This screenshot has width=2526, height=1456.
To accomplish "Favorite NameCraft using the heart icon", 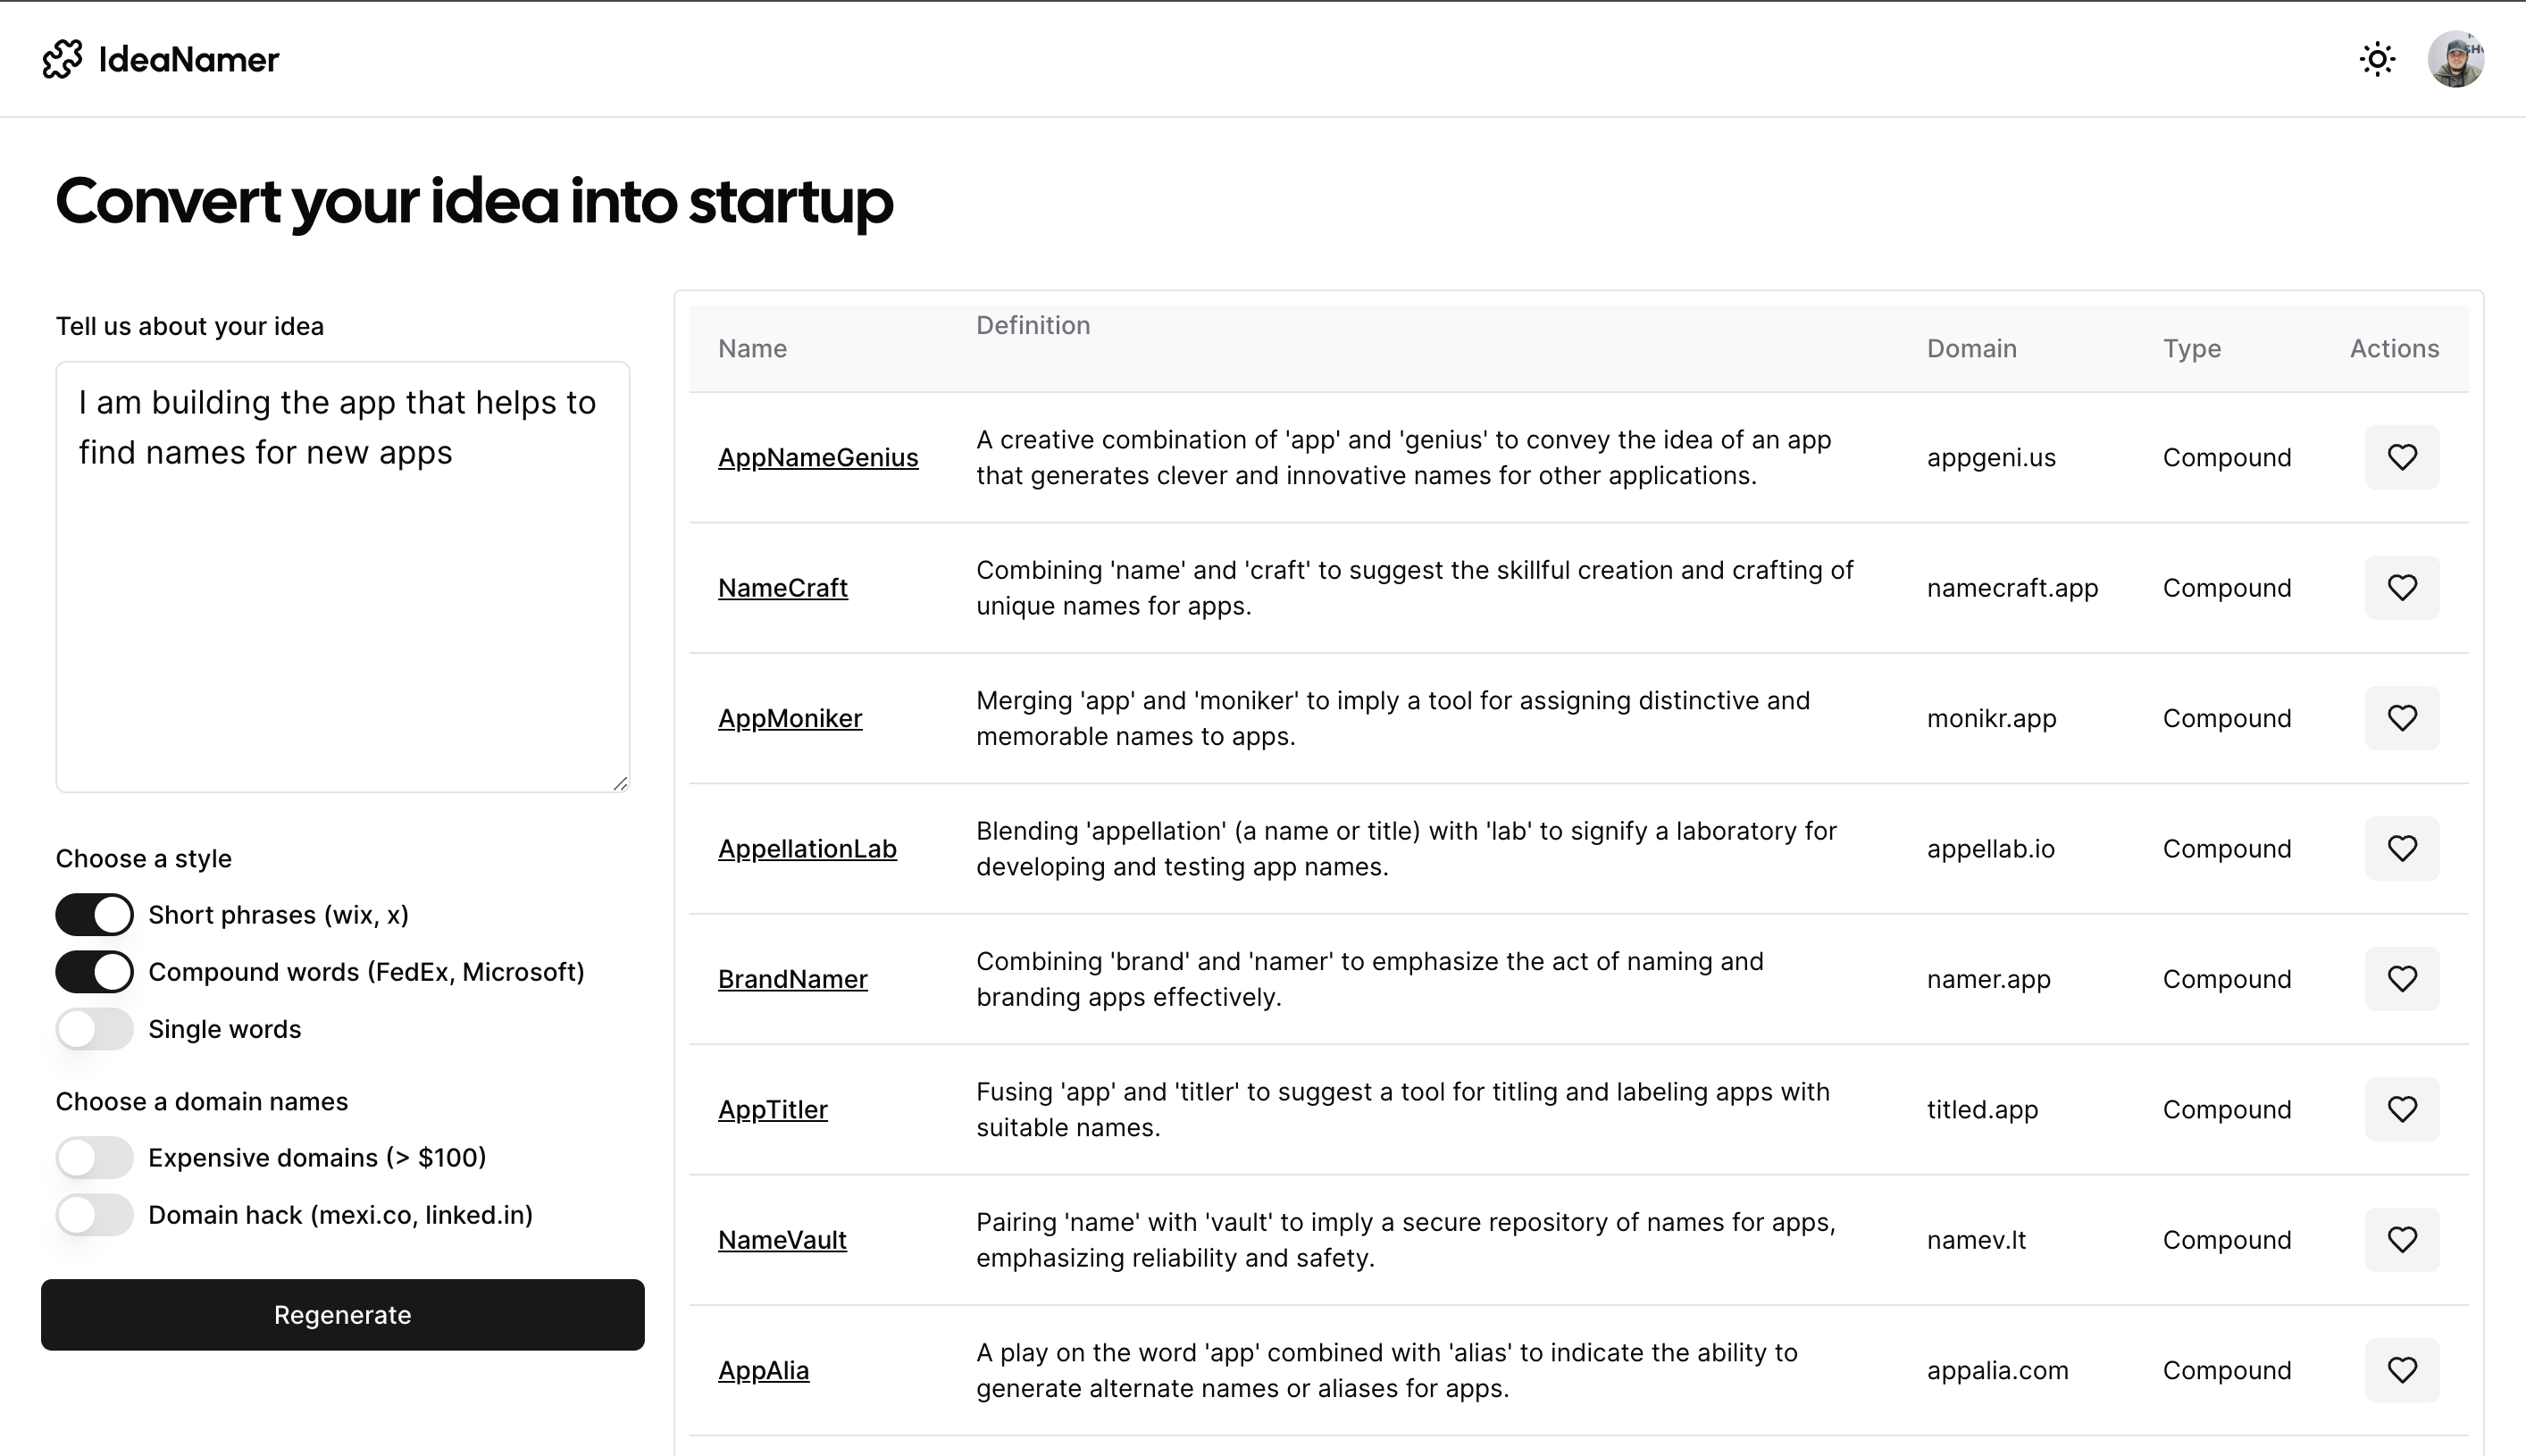I will point(2402,588).
